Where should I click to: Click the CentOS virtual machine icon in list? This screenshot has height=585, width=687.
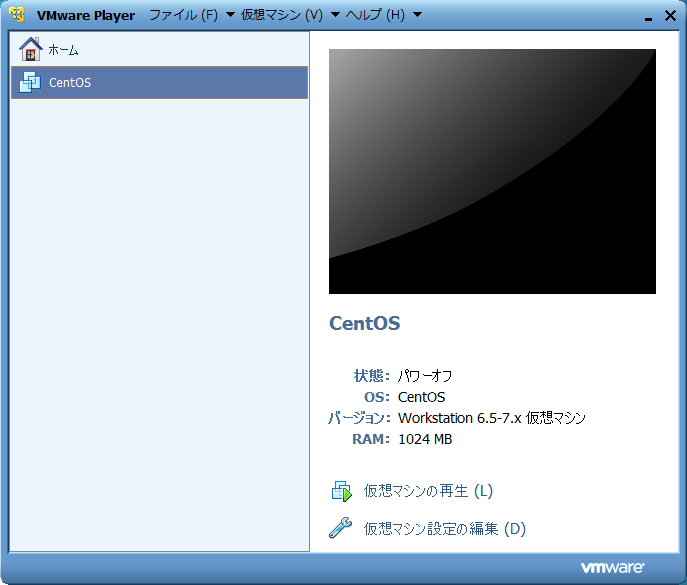click(x=31, y=82)
